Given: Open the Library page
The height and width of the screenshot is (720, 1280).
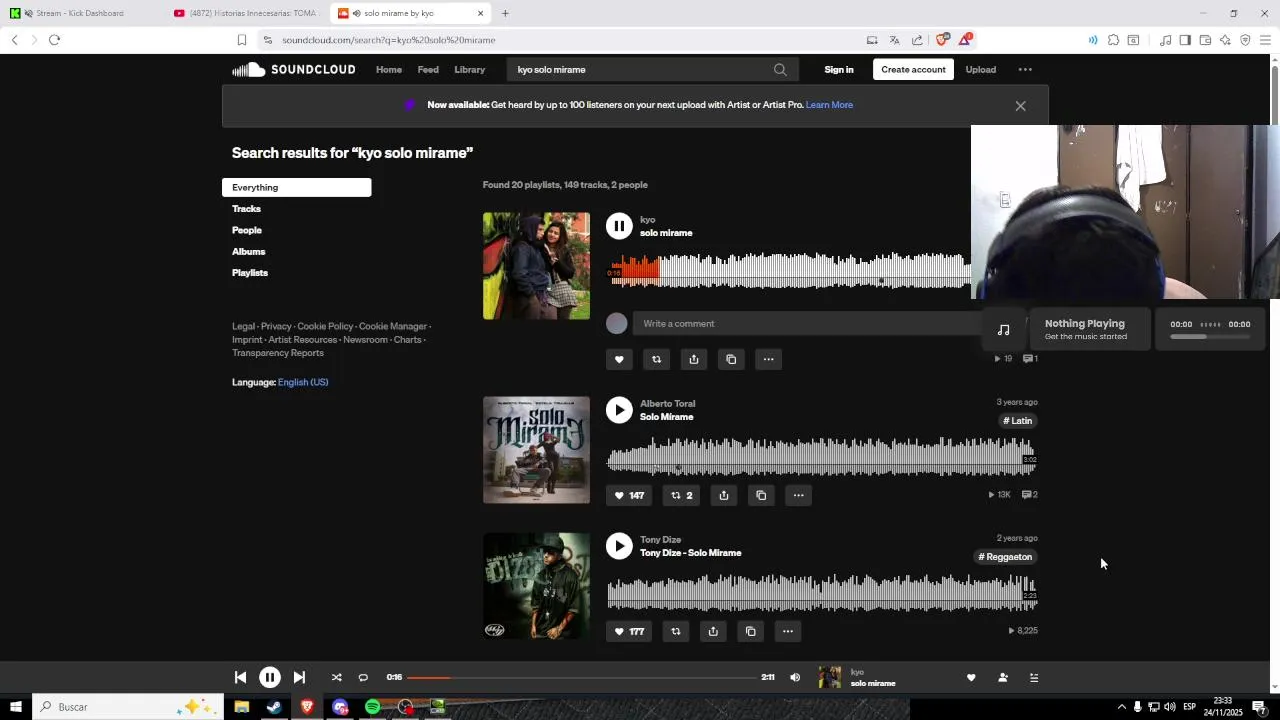Looking at the screenshot, I should pyautogui.click(x=469, y=70).
